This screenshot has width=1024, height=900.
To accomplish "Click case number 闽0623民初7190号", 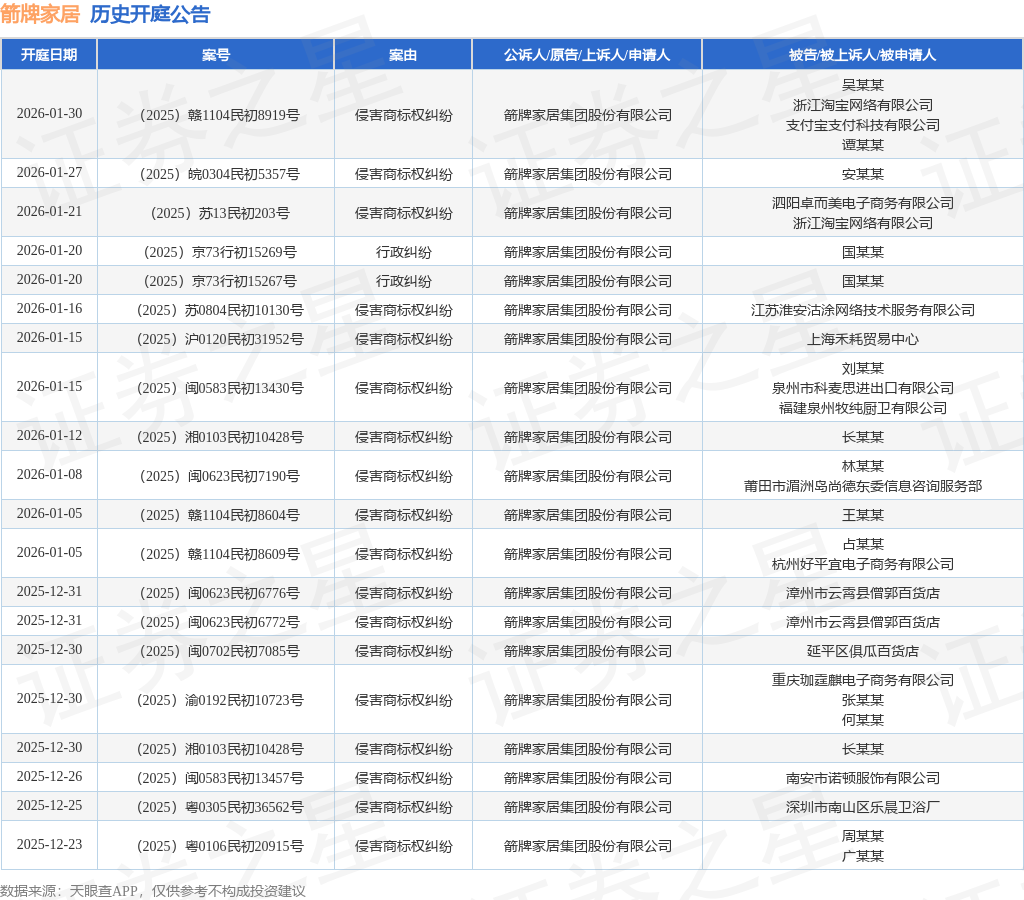I will point(219,476).
